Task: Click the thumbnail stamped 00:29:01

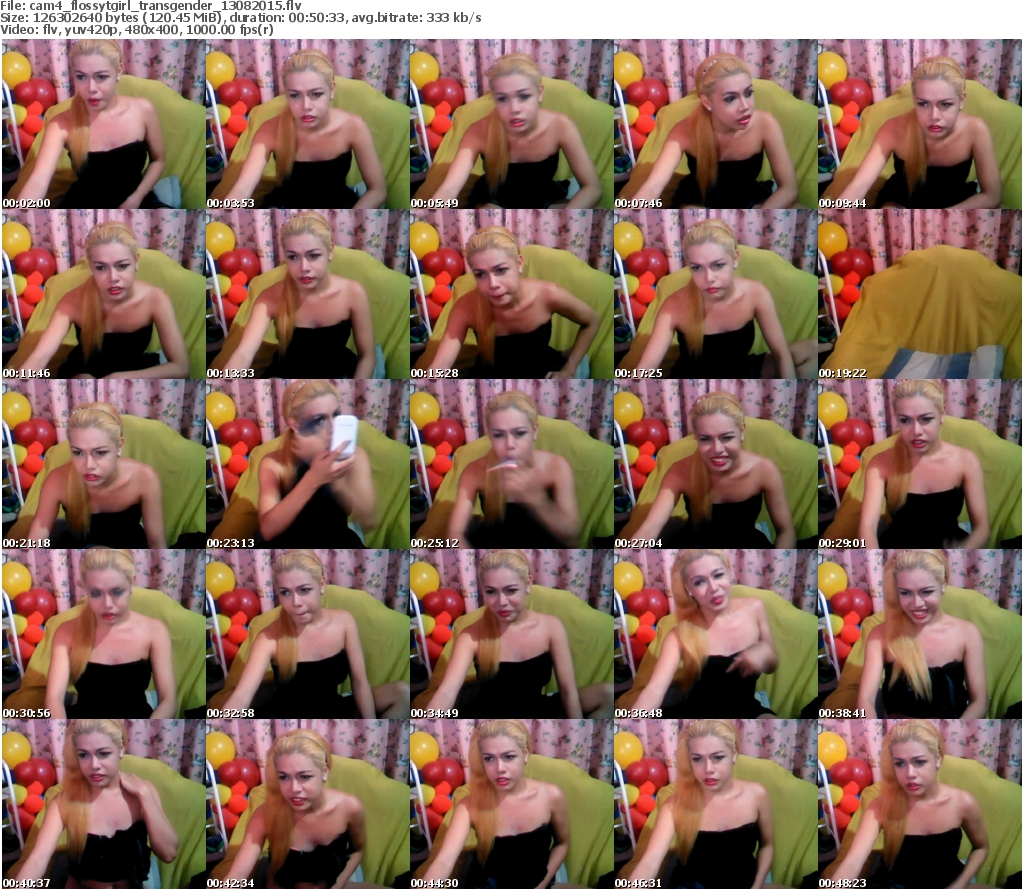Action: 920,464
